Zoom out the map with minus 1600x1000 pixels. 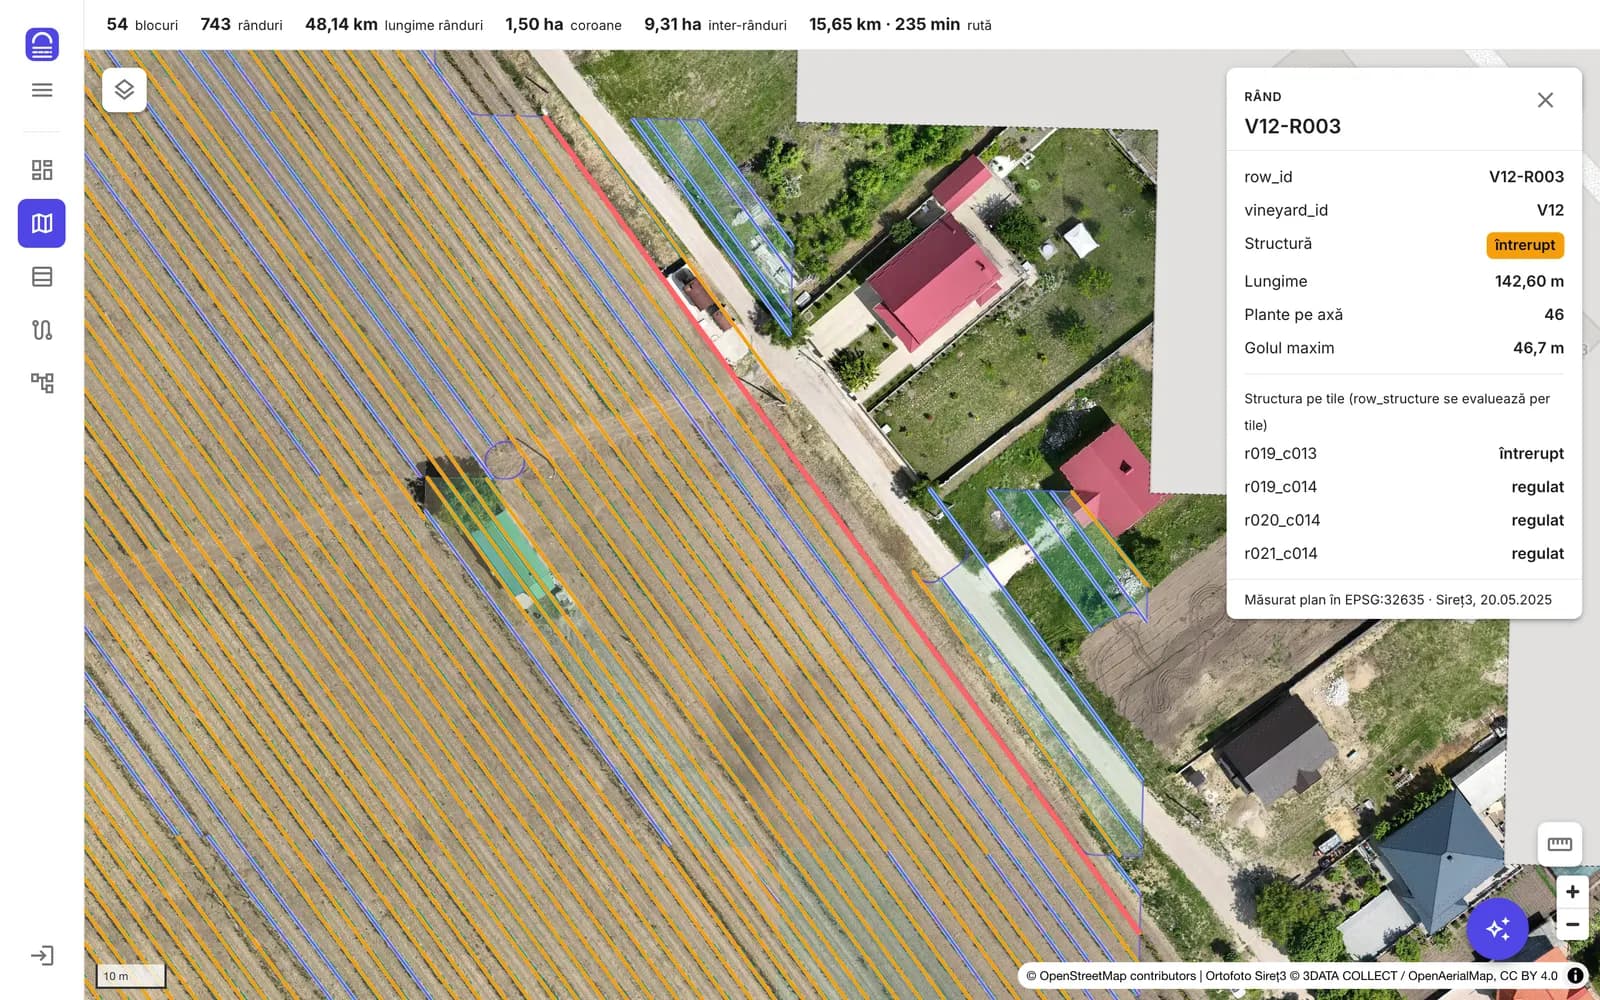pyautogui.click(x=1572, y=925)
